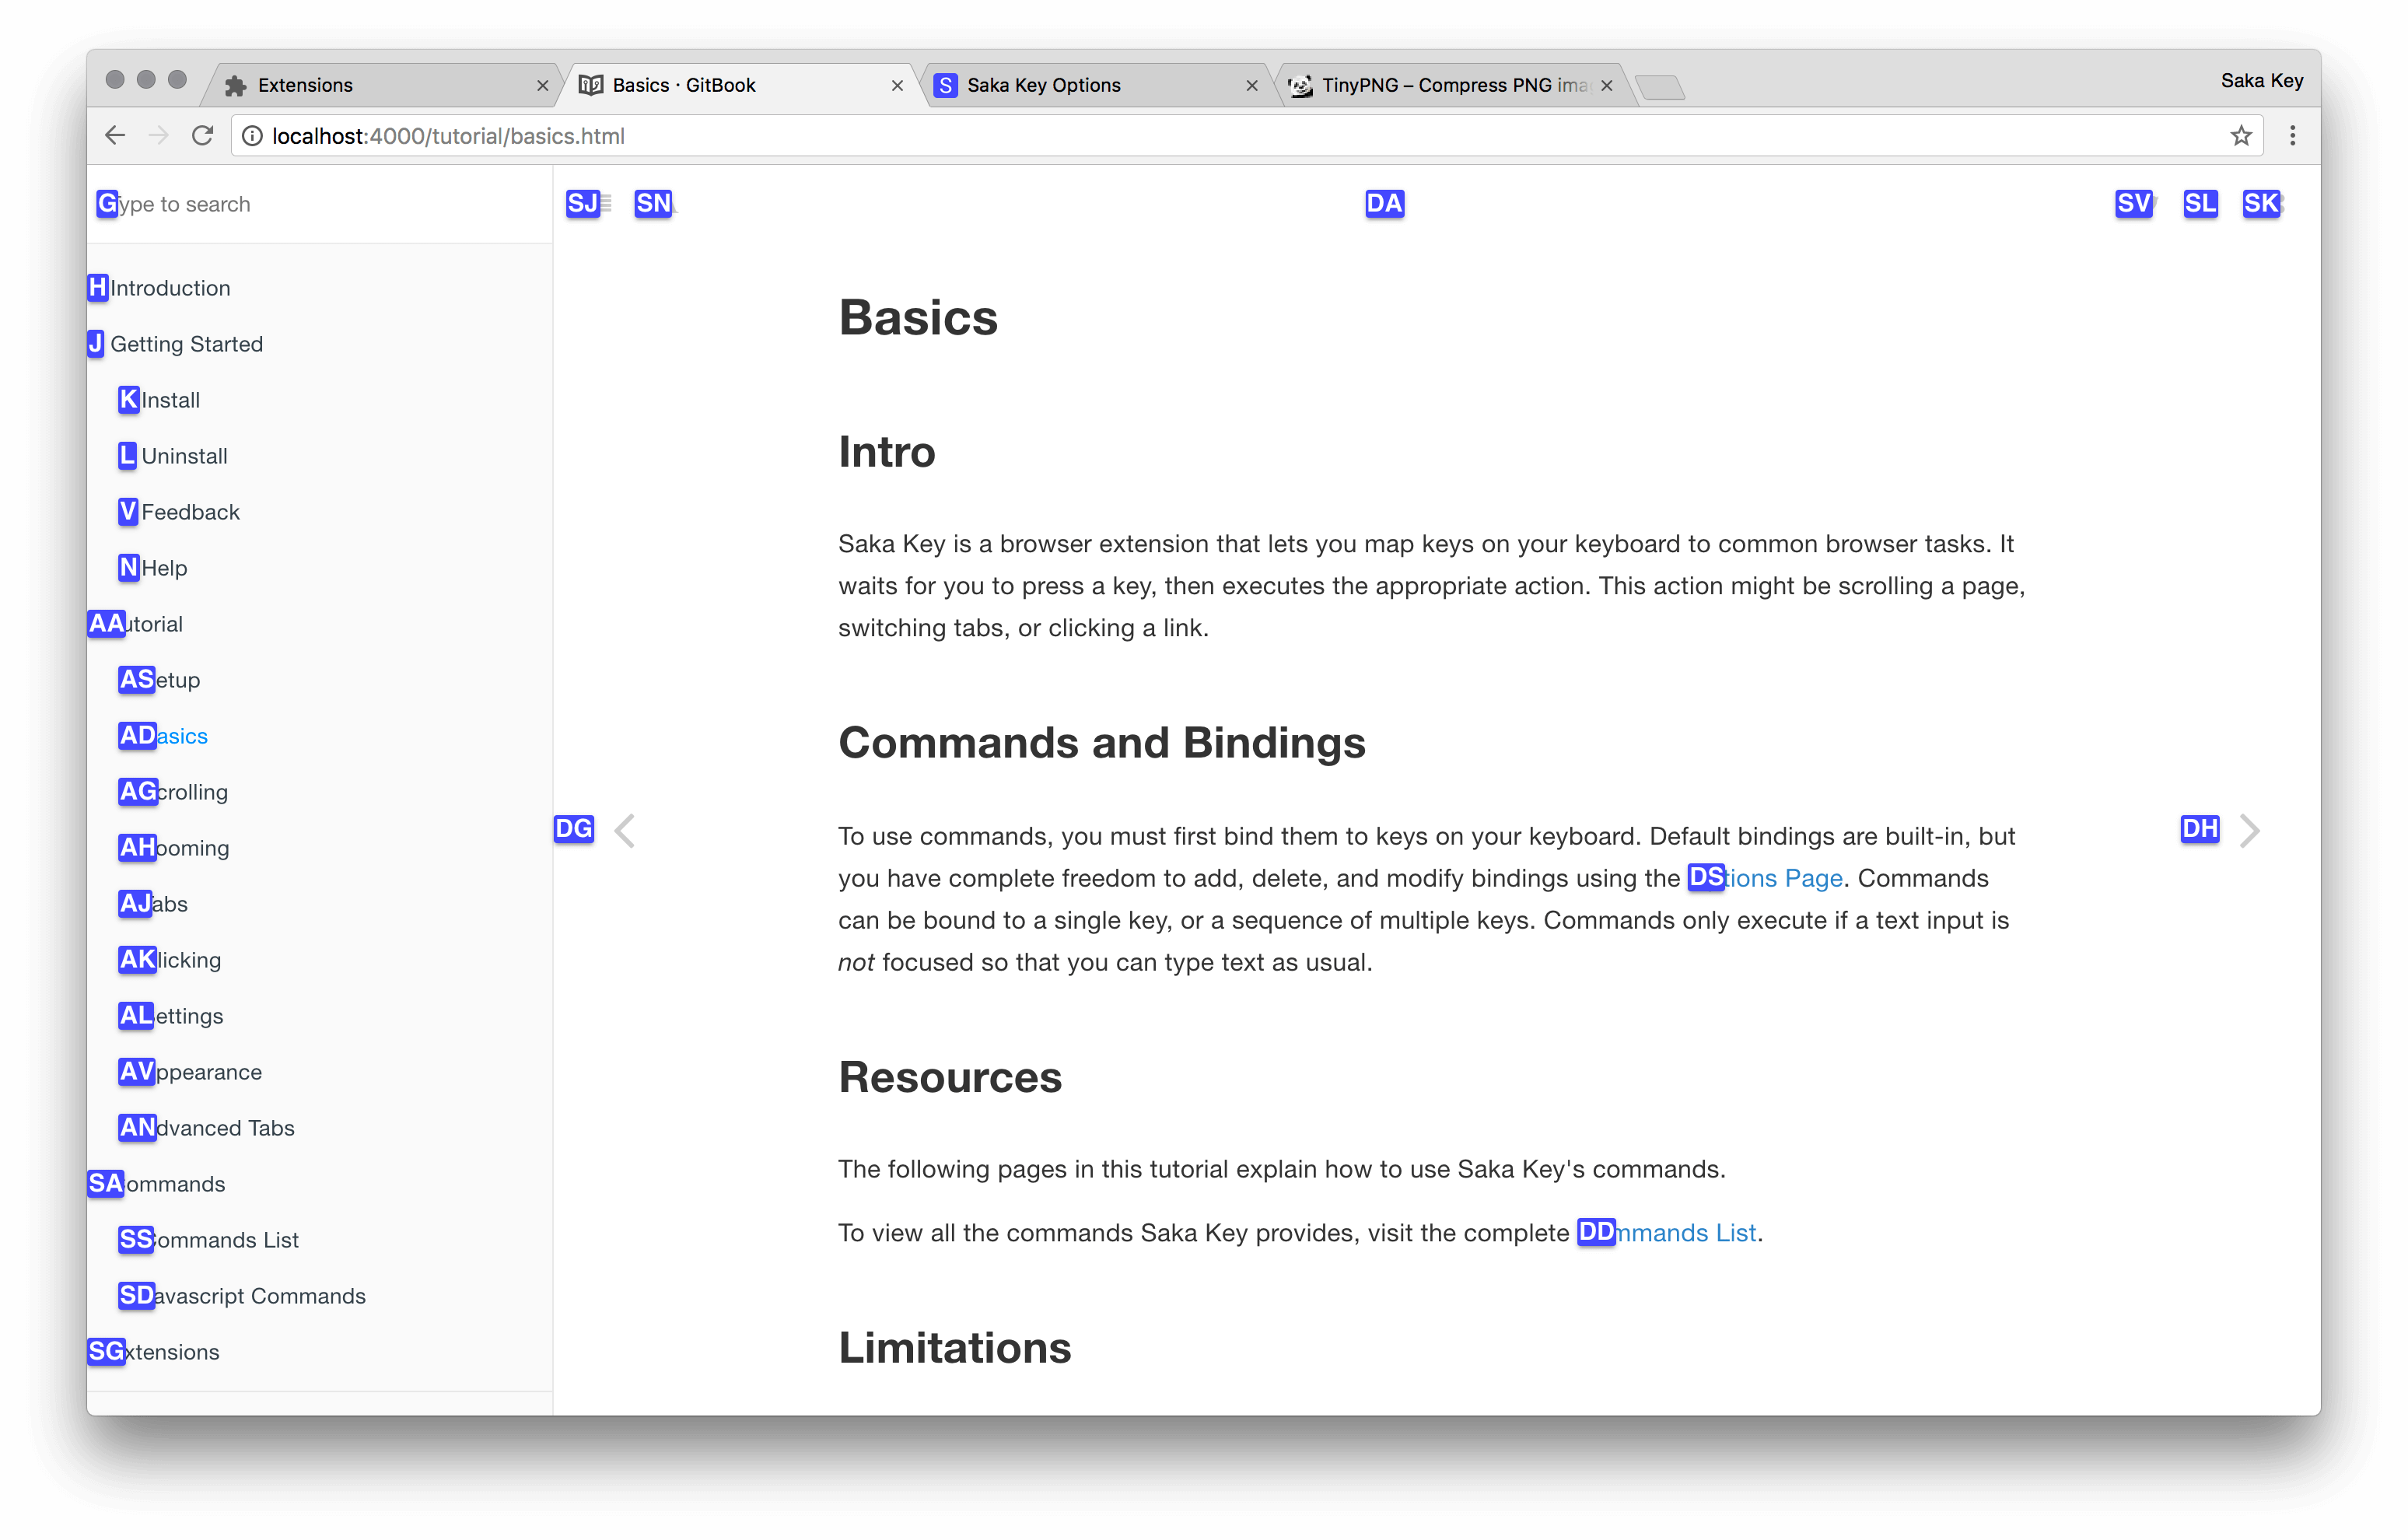
Task: Bookmark page using the star icon
Action: [2241, 135]
